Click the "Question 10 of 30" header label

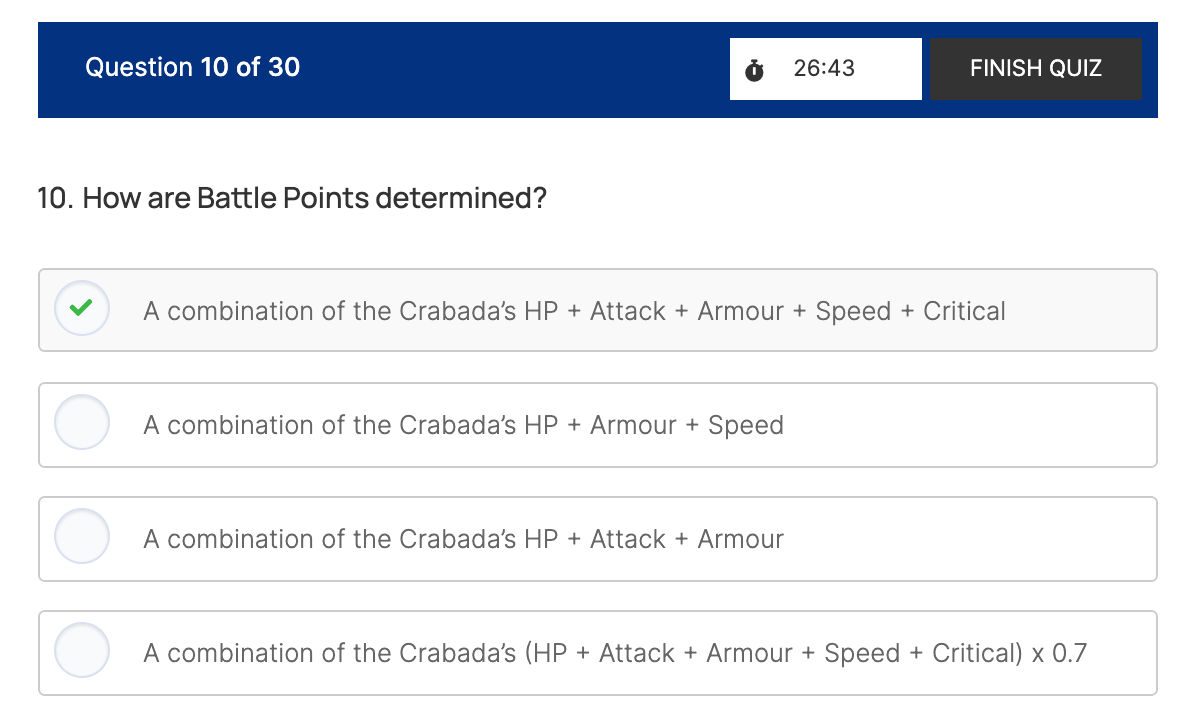[x=192, y=67]
